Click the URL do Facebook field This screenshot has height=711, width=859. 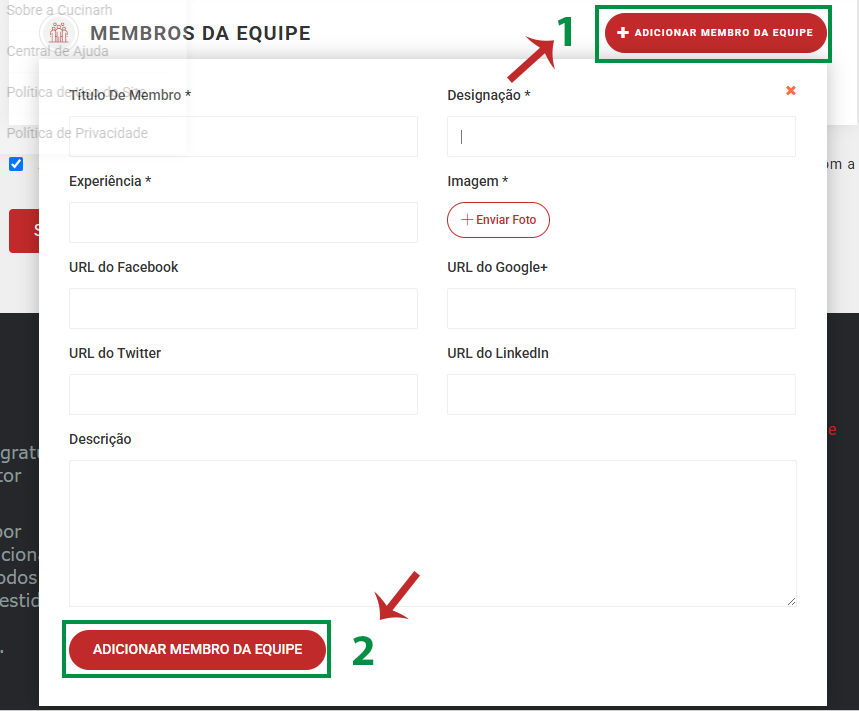coord(242,308)
